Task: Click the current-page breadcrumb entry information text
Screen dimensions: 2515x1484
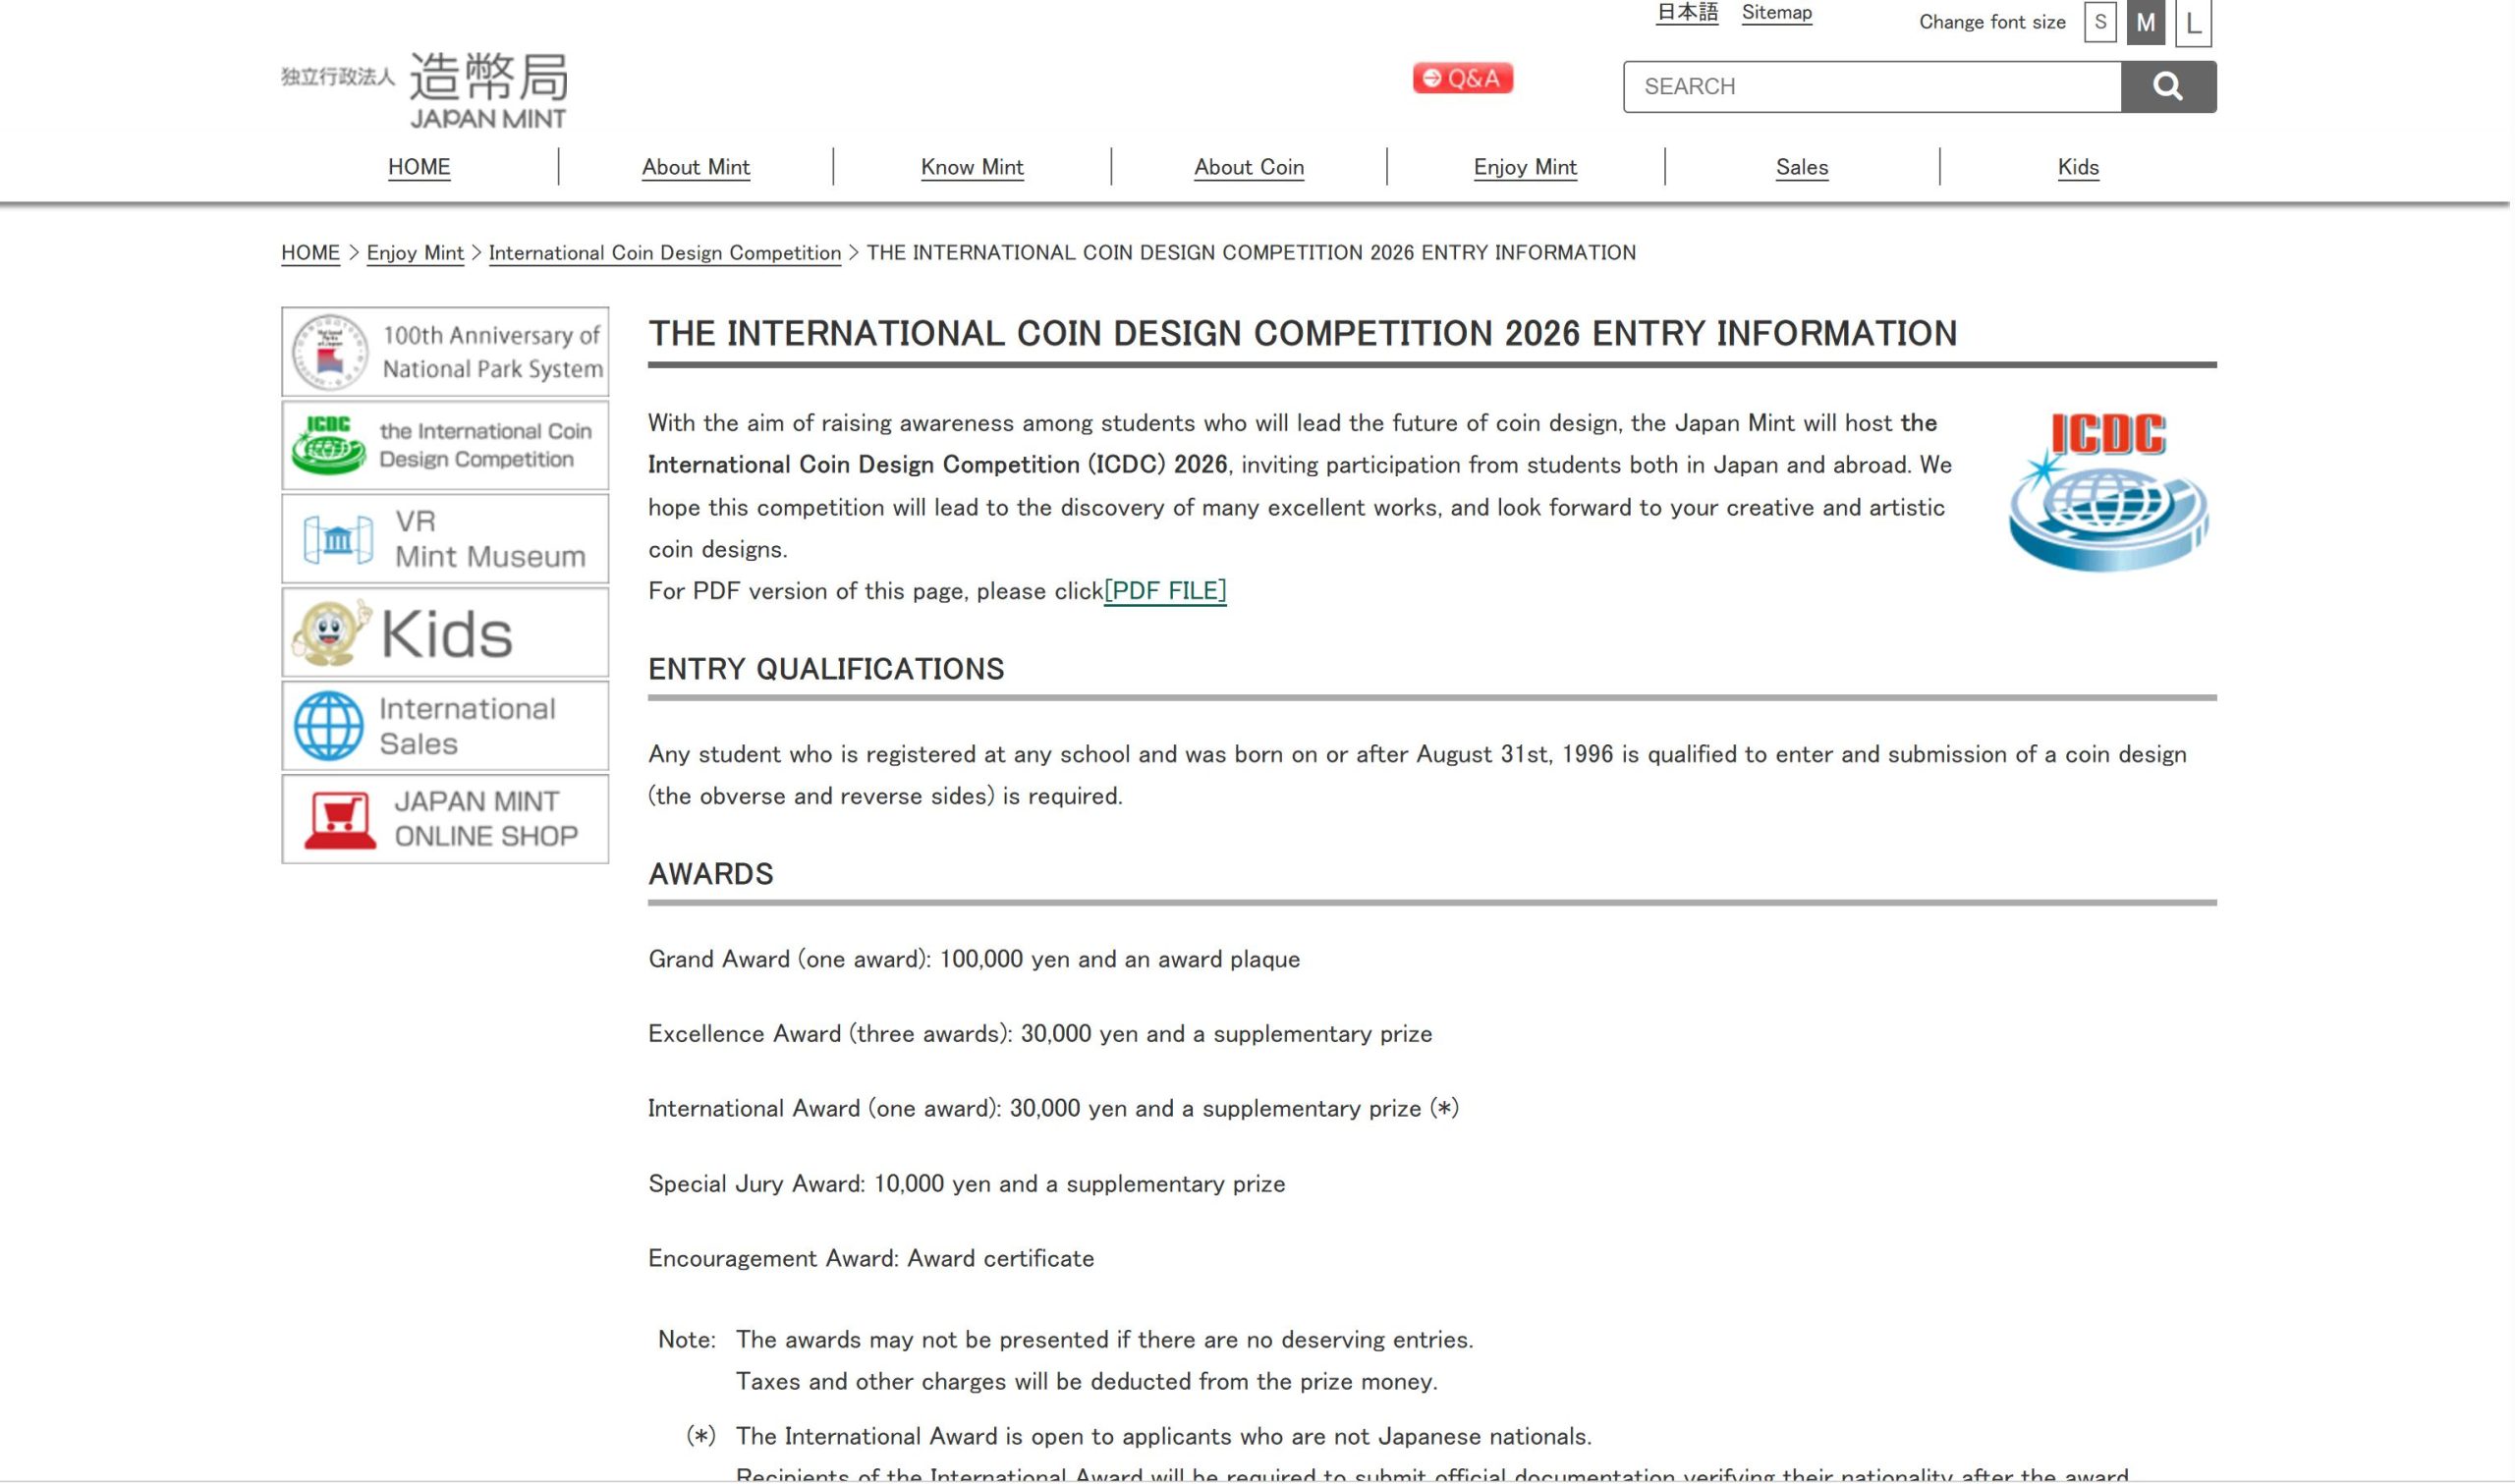Action: tap(1251, 253)
